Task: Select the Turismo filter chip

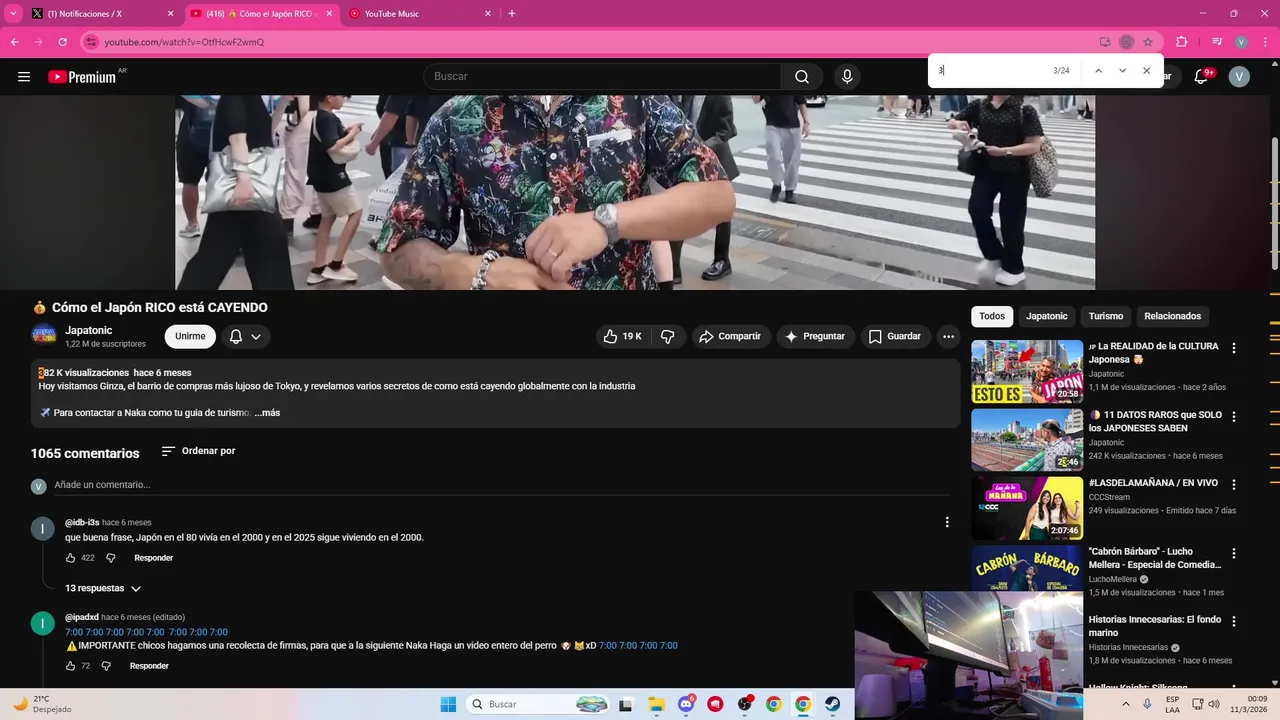Action: click(1106, 316)
